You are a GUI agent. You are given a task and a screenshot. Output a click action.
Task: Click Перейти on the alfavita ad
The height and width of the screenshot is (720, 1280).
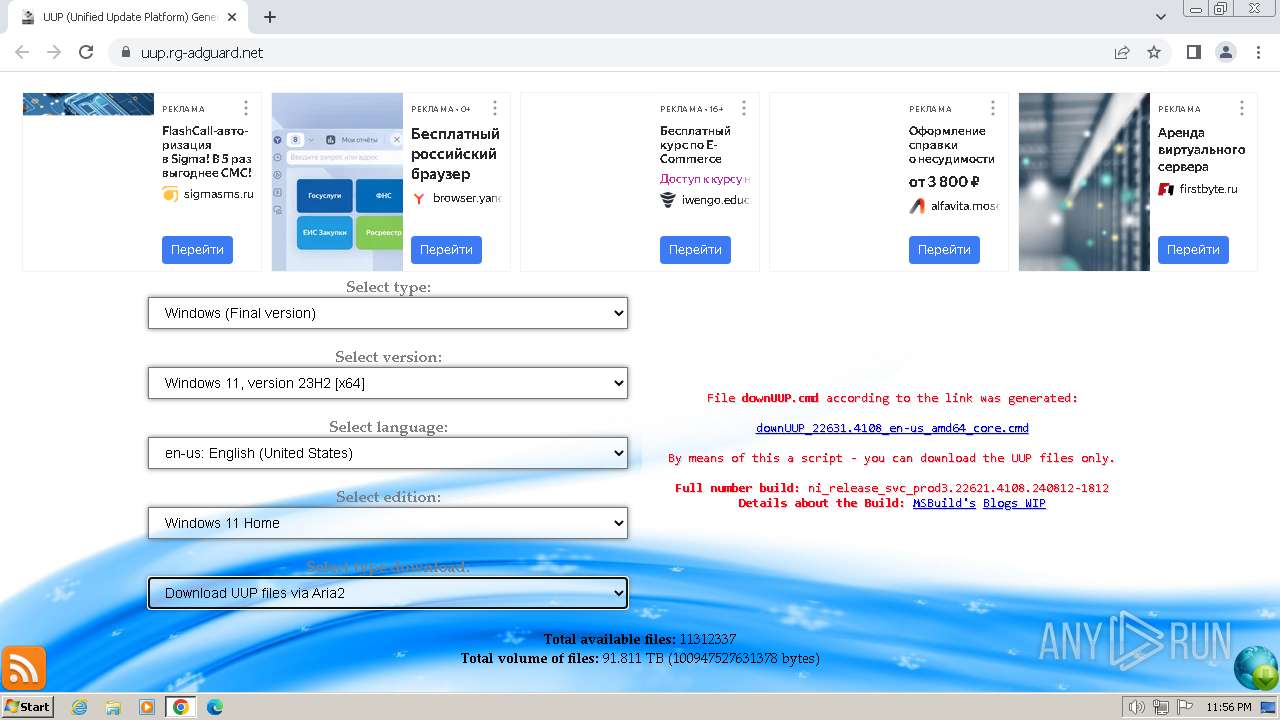point(944,250)
